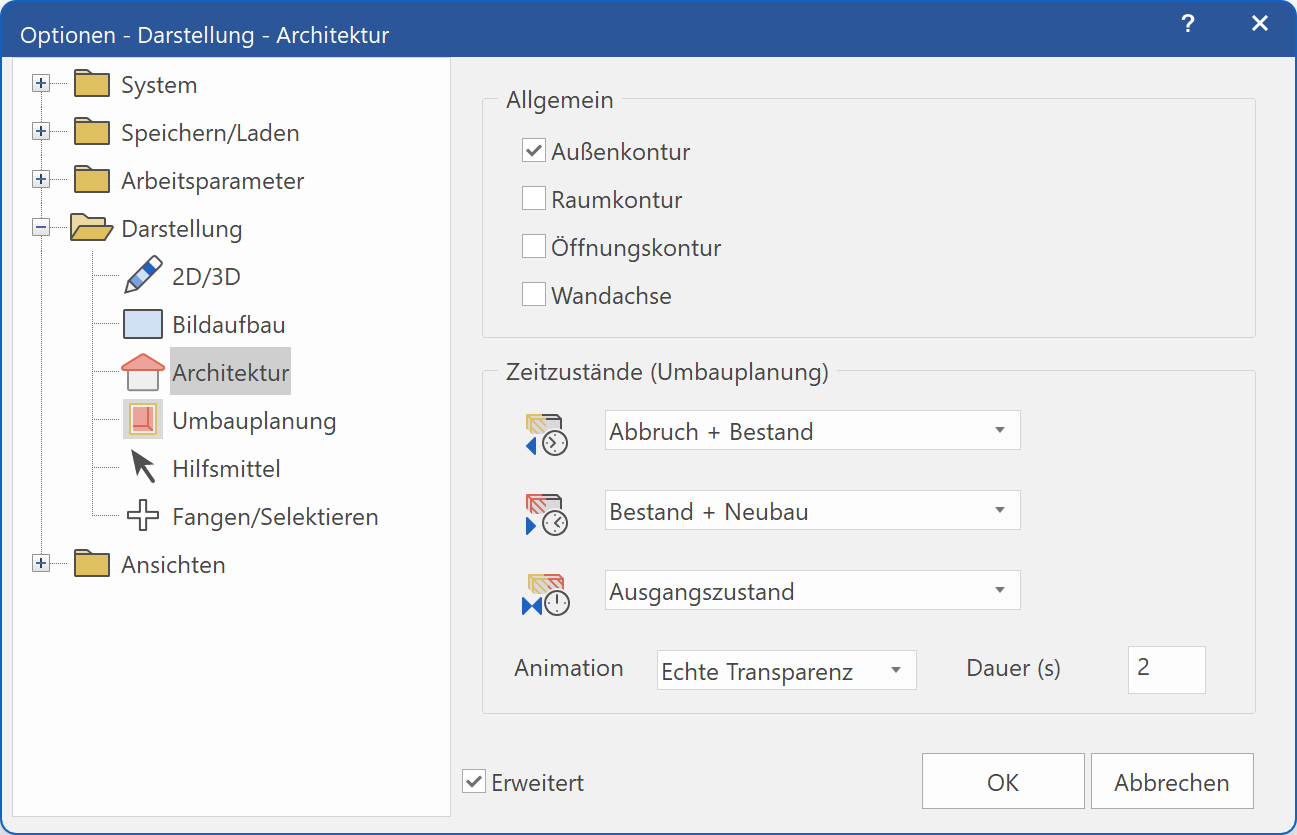The height and width of the screenshot is (835, 1297).
Task: Click the Abbrechen button
Action: pos(1171,781)
